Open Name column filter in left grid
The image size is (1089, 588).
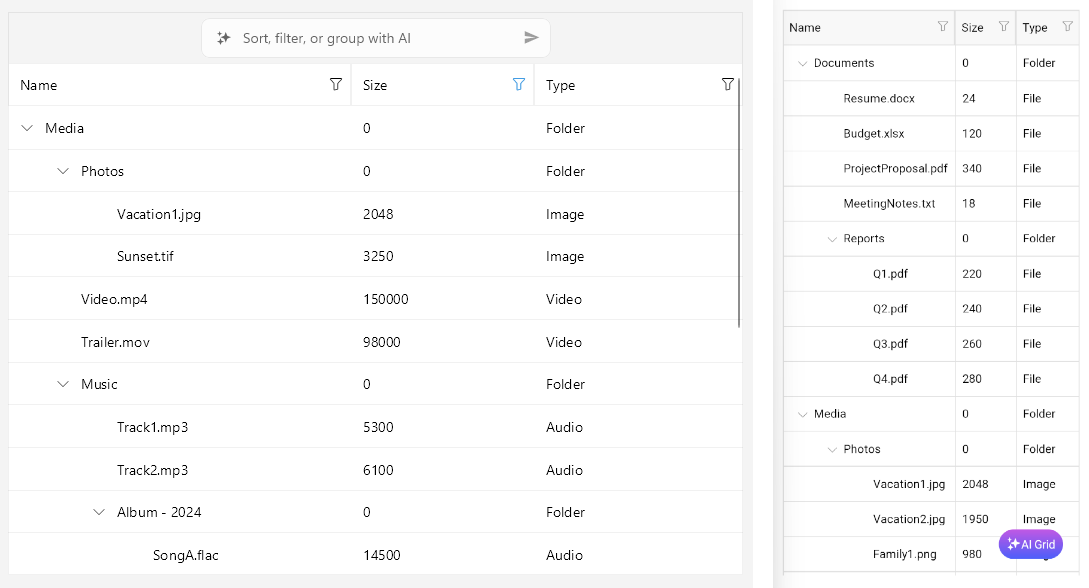pos(336,85)
